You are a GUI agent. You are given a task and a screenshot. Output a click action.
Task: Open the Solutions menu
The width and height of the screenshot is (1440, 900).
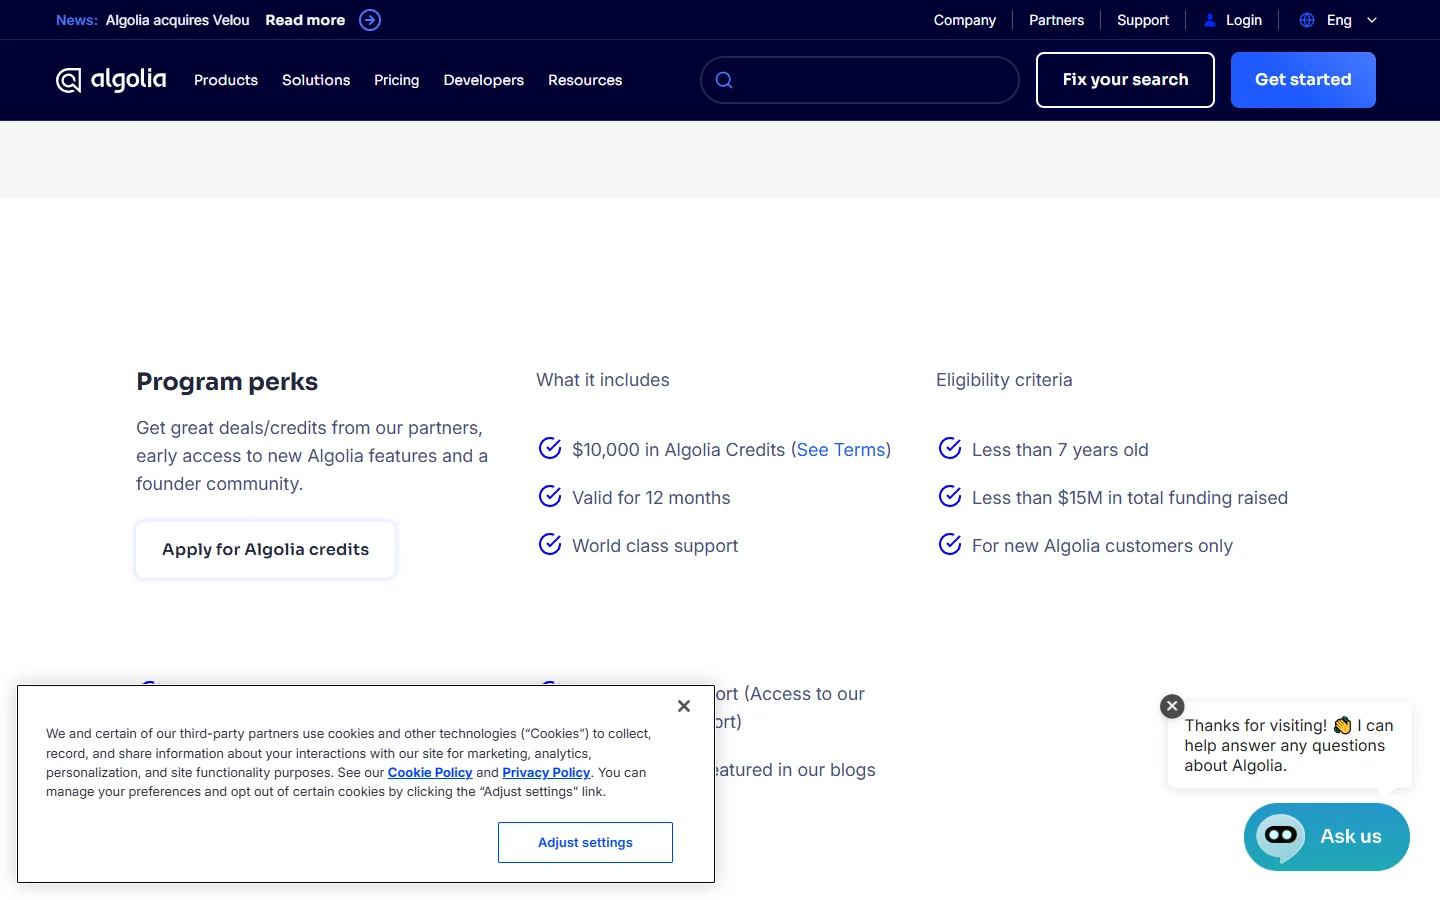pyautogui.click(x=316, y=80)
